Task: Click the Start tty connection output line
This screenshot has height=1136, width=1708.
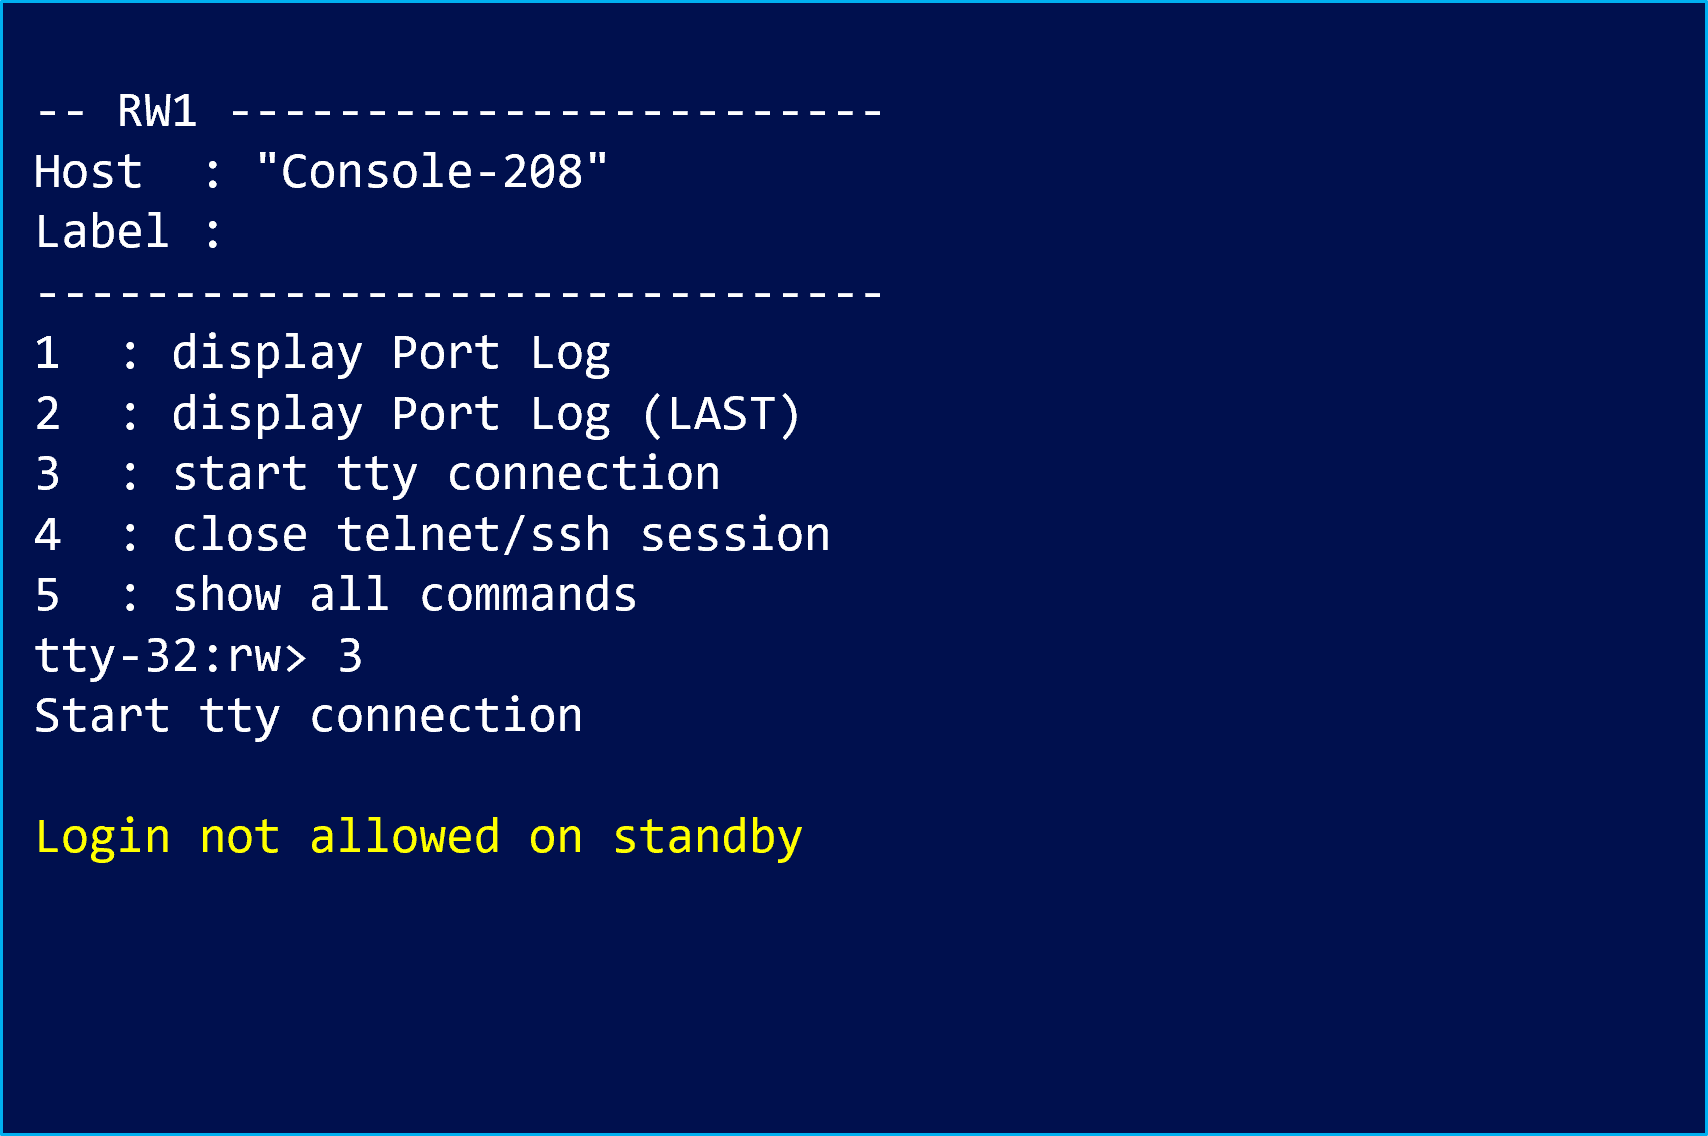Action: pyautogui.click(x=308, y=716)
